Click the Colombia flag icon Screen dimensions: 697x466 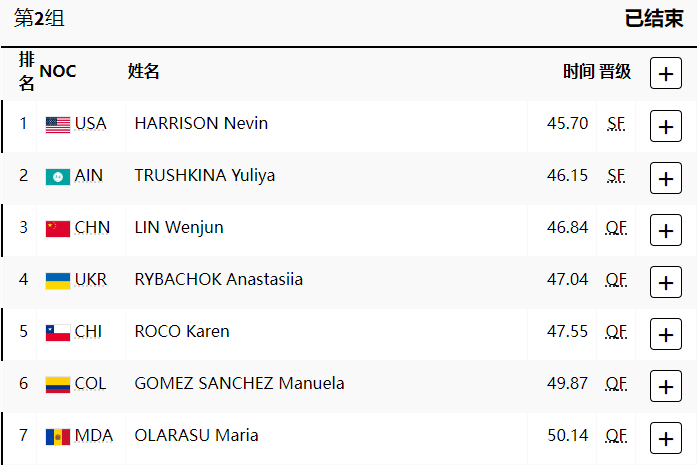(58, 385)
